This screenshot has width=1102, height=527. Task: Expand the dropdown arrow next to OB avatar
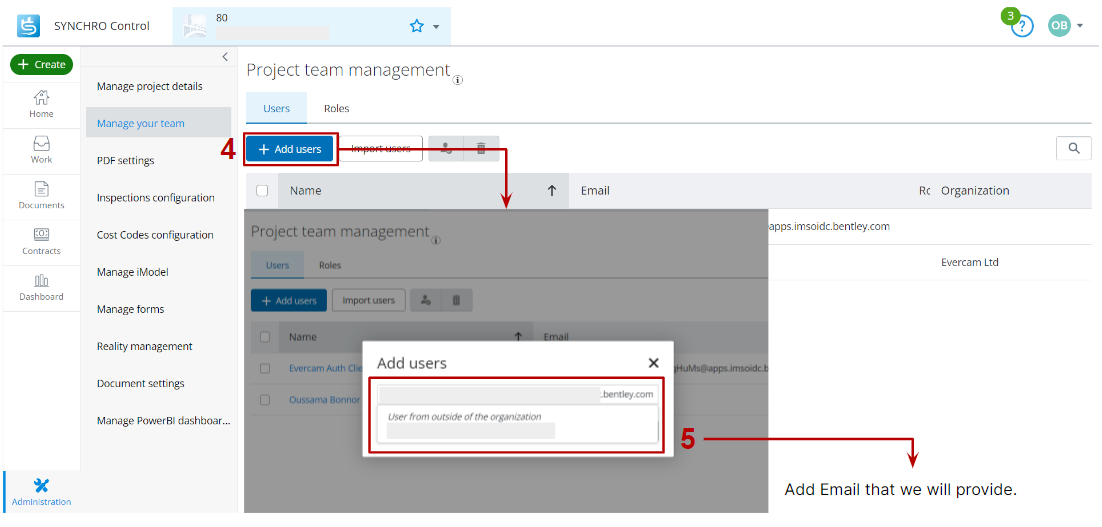(1080, 27)
